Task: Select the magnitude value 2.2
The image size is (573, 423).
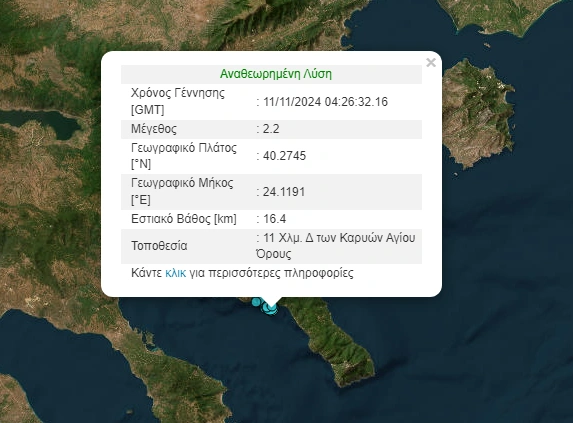Action: click(271, 129)
